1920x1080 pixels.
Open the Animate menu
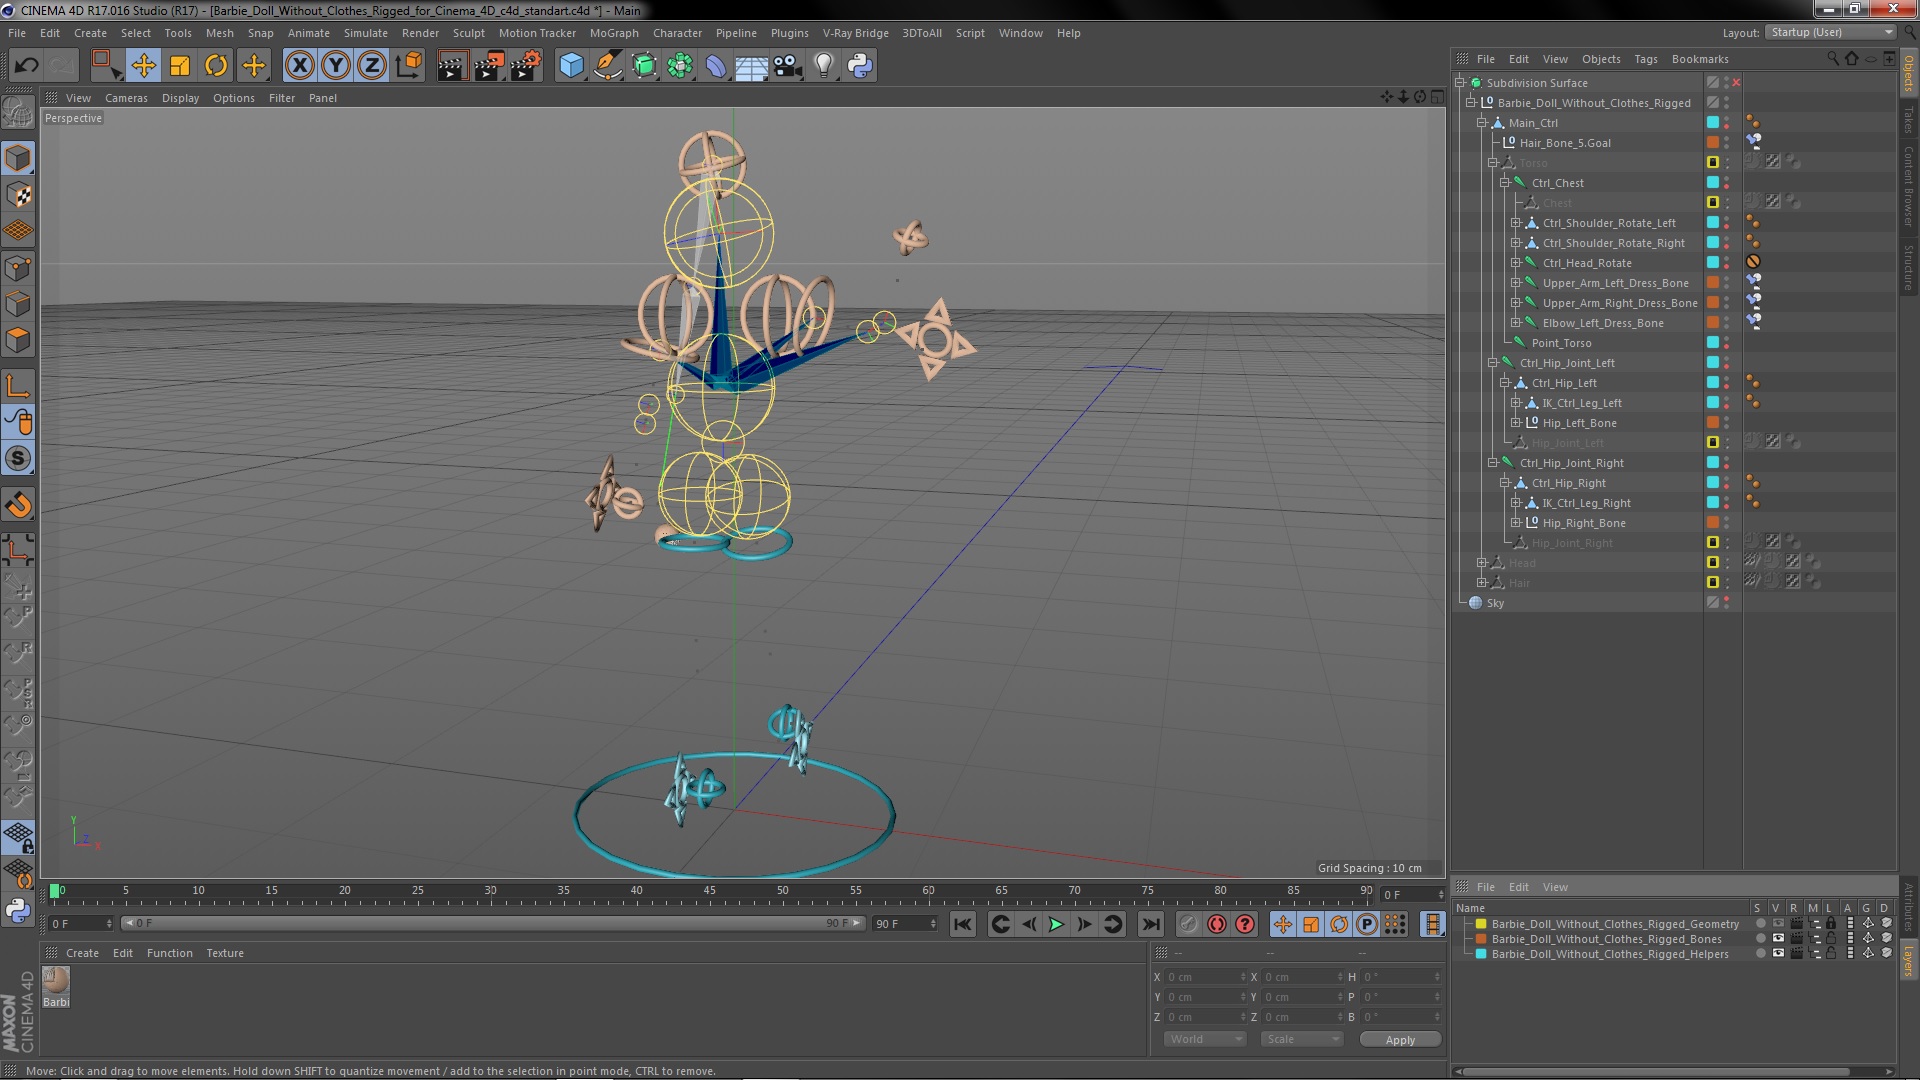(307, 32)
